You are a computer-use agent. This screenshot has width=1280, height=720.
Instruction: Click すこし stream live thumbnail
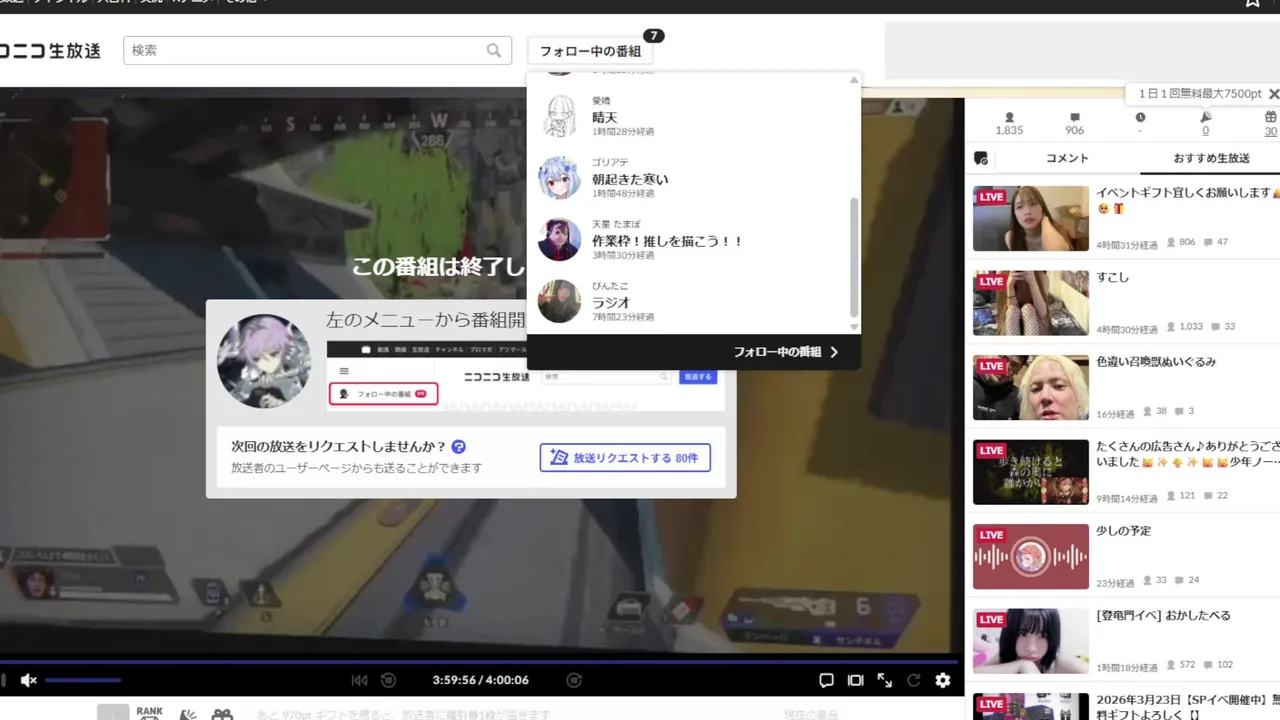click(1031, 303)
